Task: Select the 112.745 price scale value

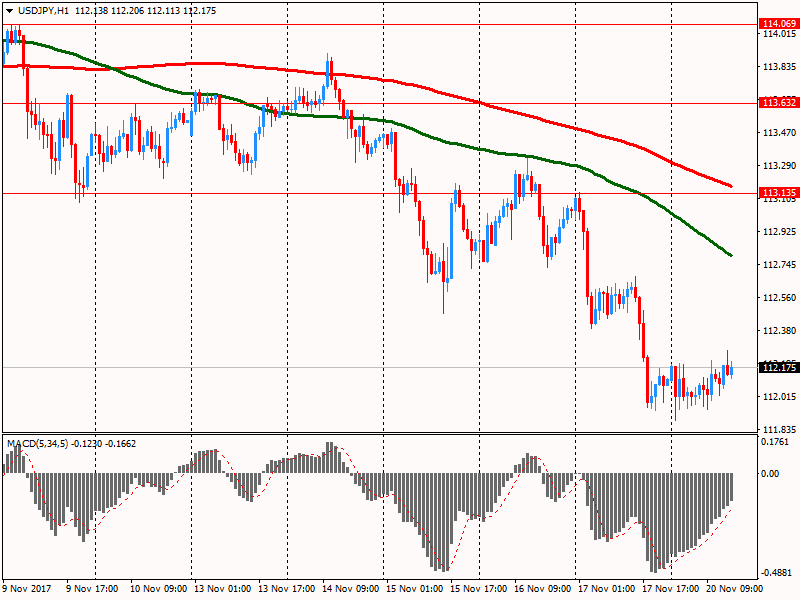Action: coord(779,265)
